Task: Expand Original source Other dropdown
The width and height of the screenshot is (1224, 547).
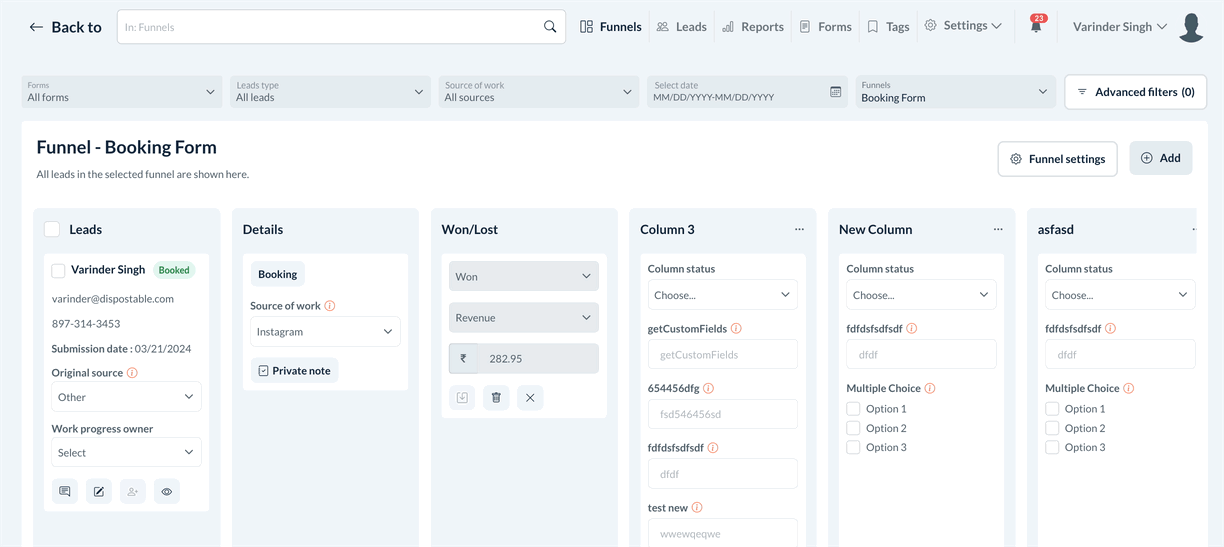Action: point(126,397)
